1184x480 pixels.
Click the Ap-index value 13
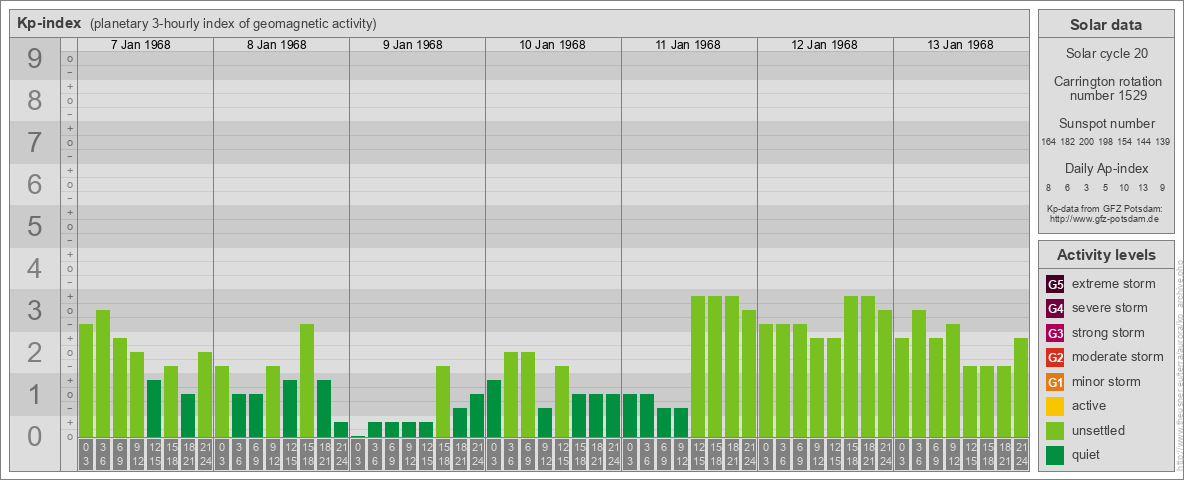(x=1144, y=187)
